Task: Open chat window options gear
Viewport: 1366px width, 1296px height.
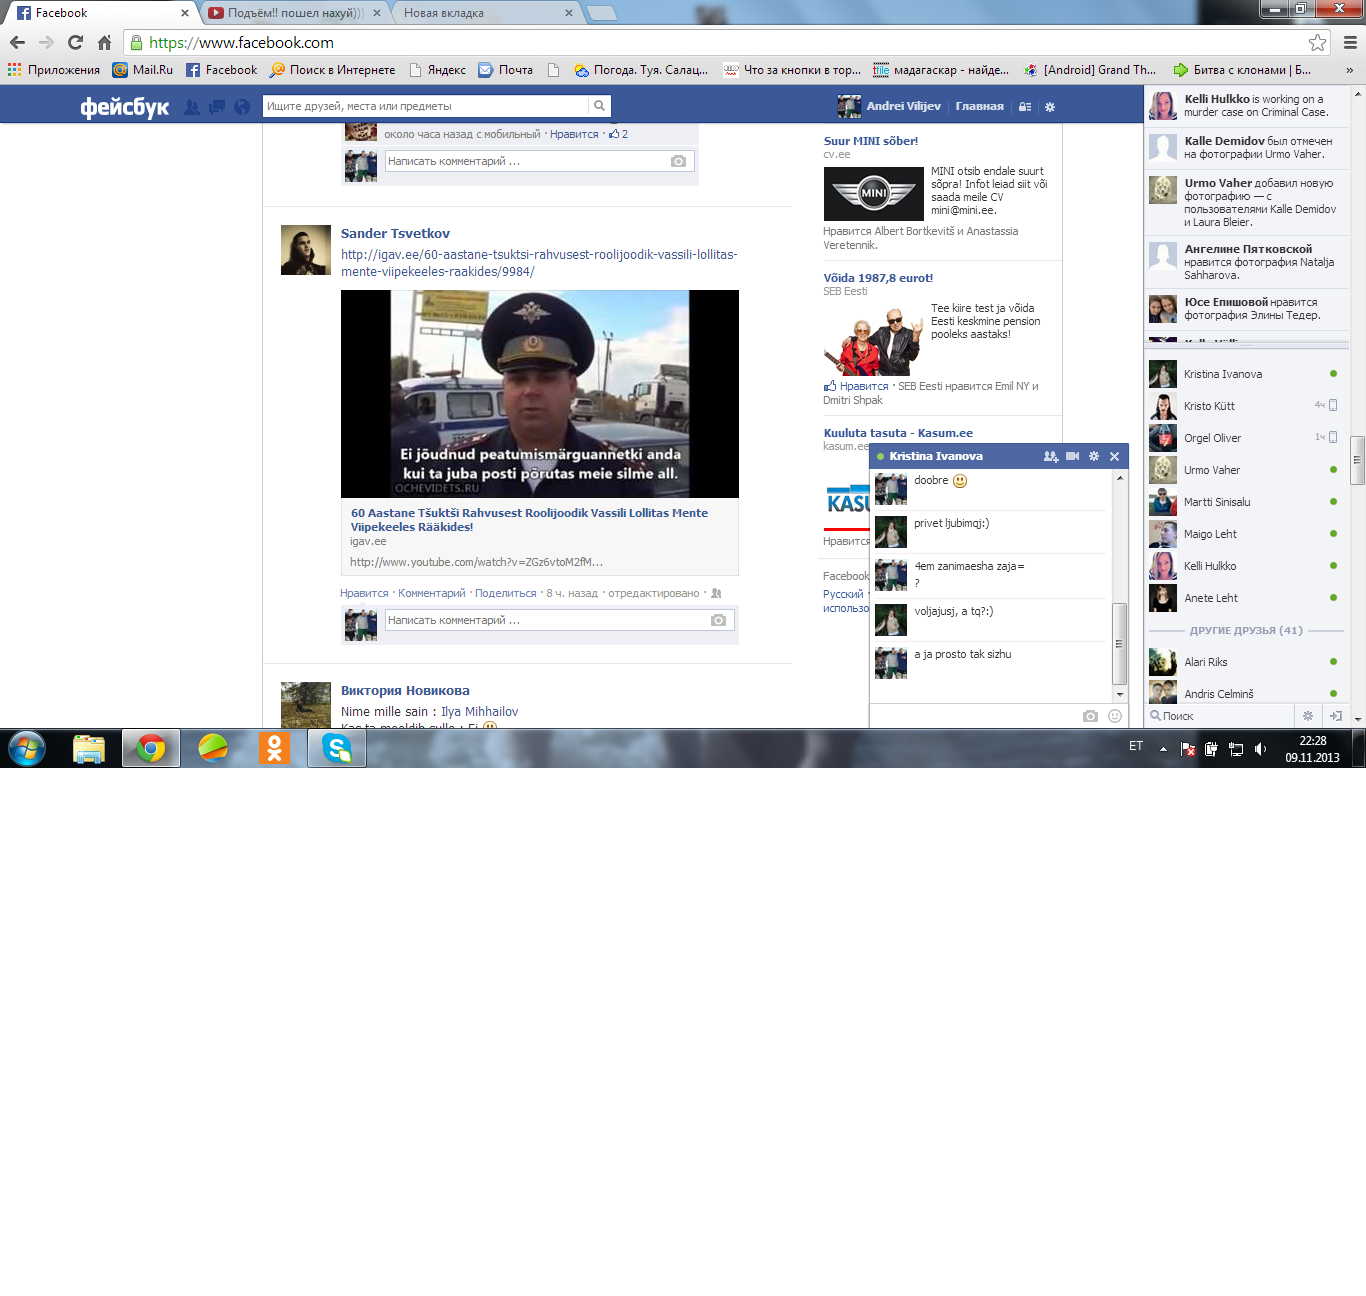Action: pyautogui.click(x=1094, y=456)
